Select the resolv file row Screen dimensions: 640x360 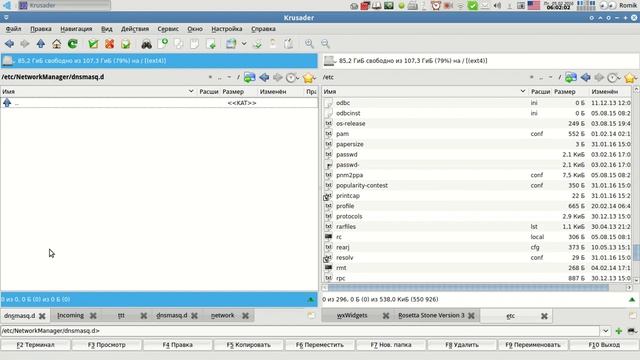point(477,258)
